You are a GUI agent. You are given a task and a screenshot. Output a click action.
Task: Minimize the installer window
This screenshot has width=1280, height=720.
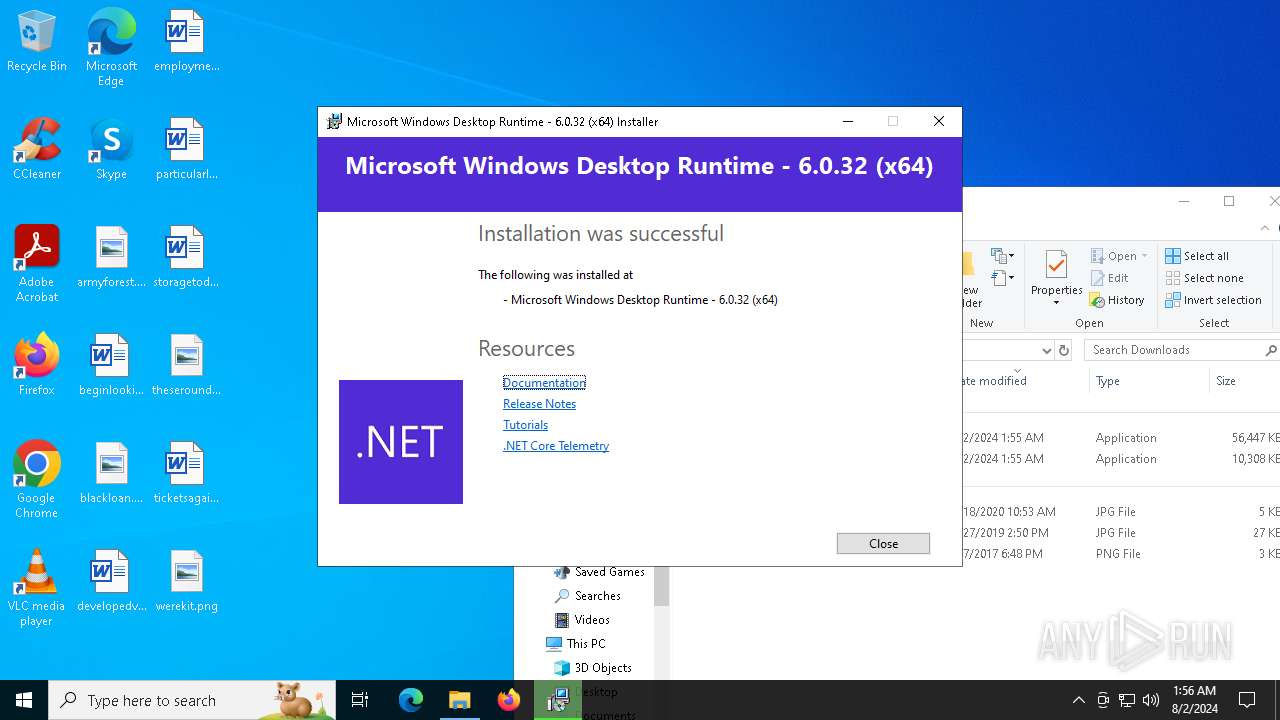pos(848,121)
